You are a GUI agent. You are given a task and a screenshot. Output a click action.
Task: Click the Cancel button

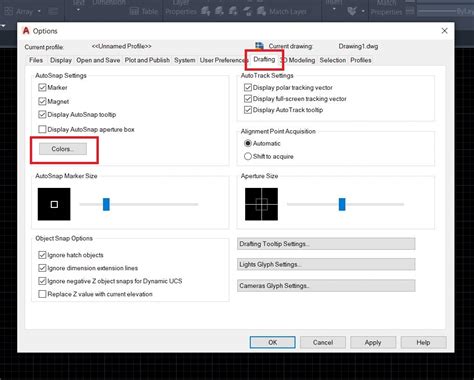pos(323,342)
